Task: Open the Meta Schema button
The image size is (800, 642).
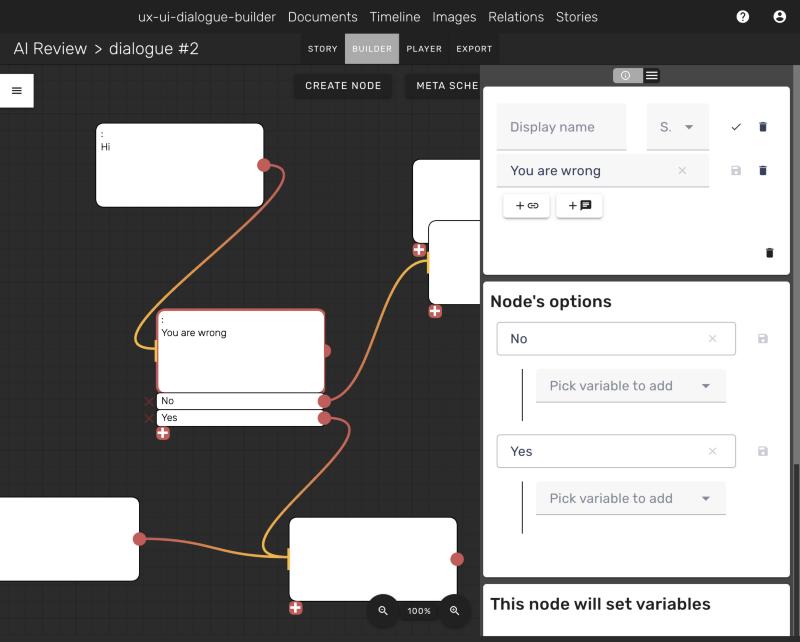Action: pos(443,86)
